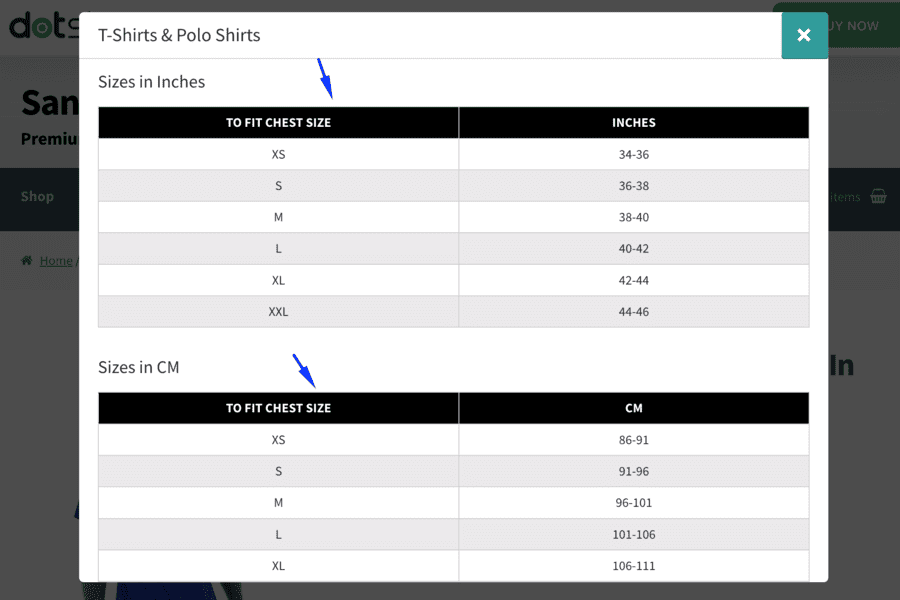900x600 pixels.
Task: Click the basket icon beside items
Action: [x=878, y=196]
